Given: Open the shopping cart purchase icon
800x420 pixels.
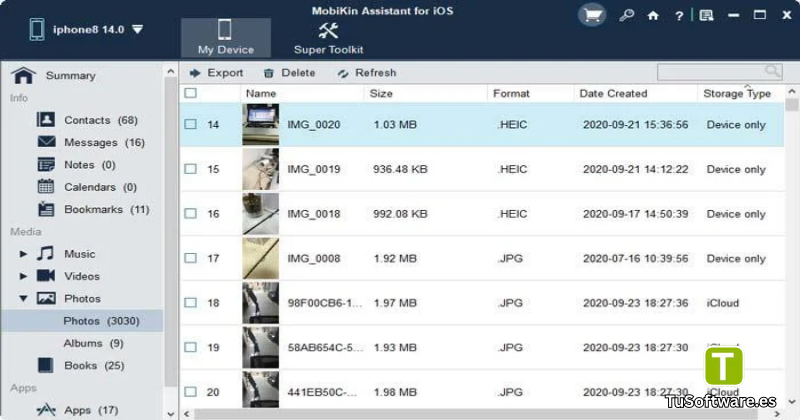Looking at the screenshot, I should click(592, 15).
